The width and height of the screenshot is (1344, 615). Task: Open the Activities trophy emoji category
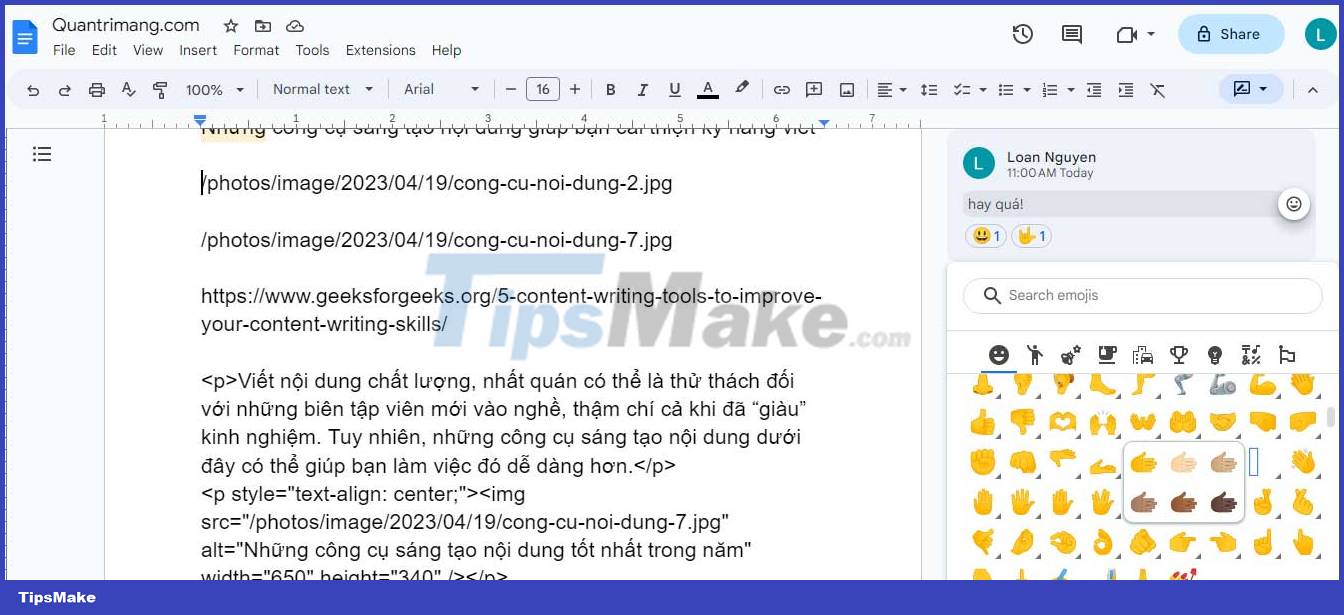(x=1179, y=355)
